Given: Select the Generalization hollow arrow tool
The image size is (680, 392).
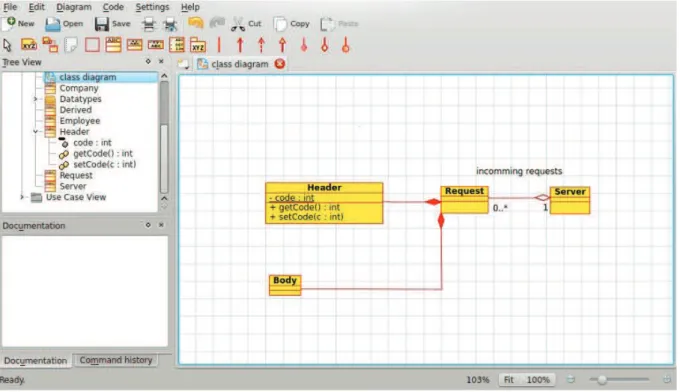Looking at the screenshot, I should coord(282,45).
